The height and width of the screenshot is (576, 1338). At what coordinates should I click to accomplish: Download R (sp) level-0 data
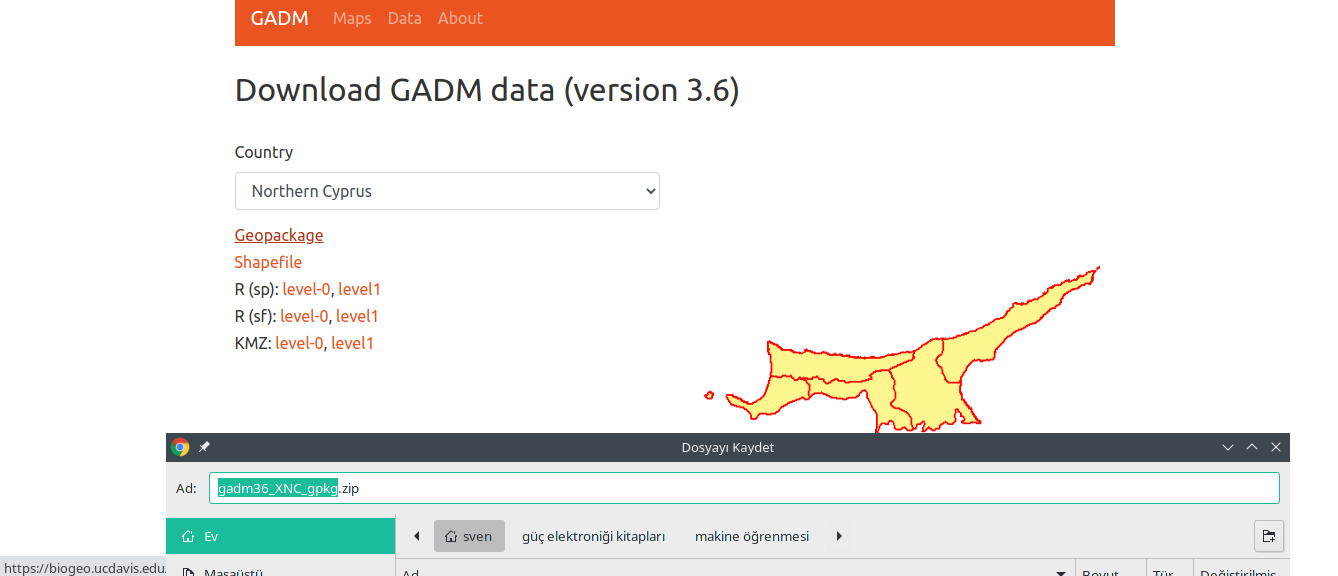click(306, 289)
